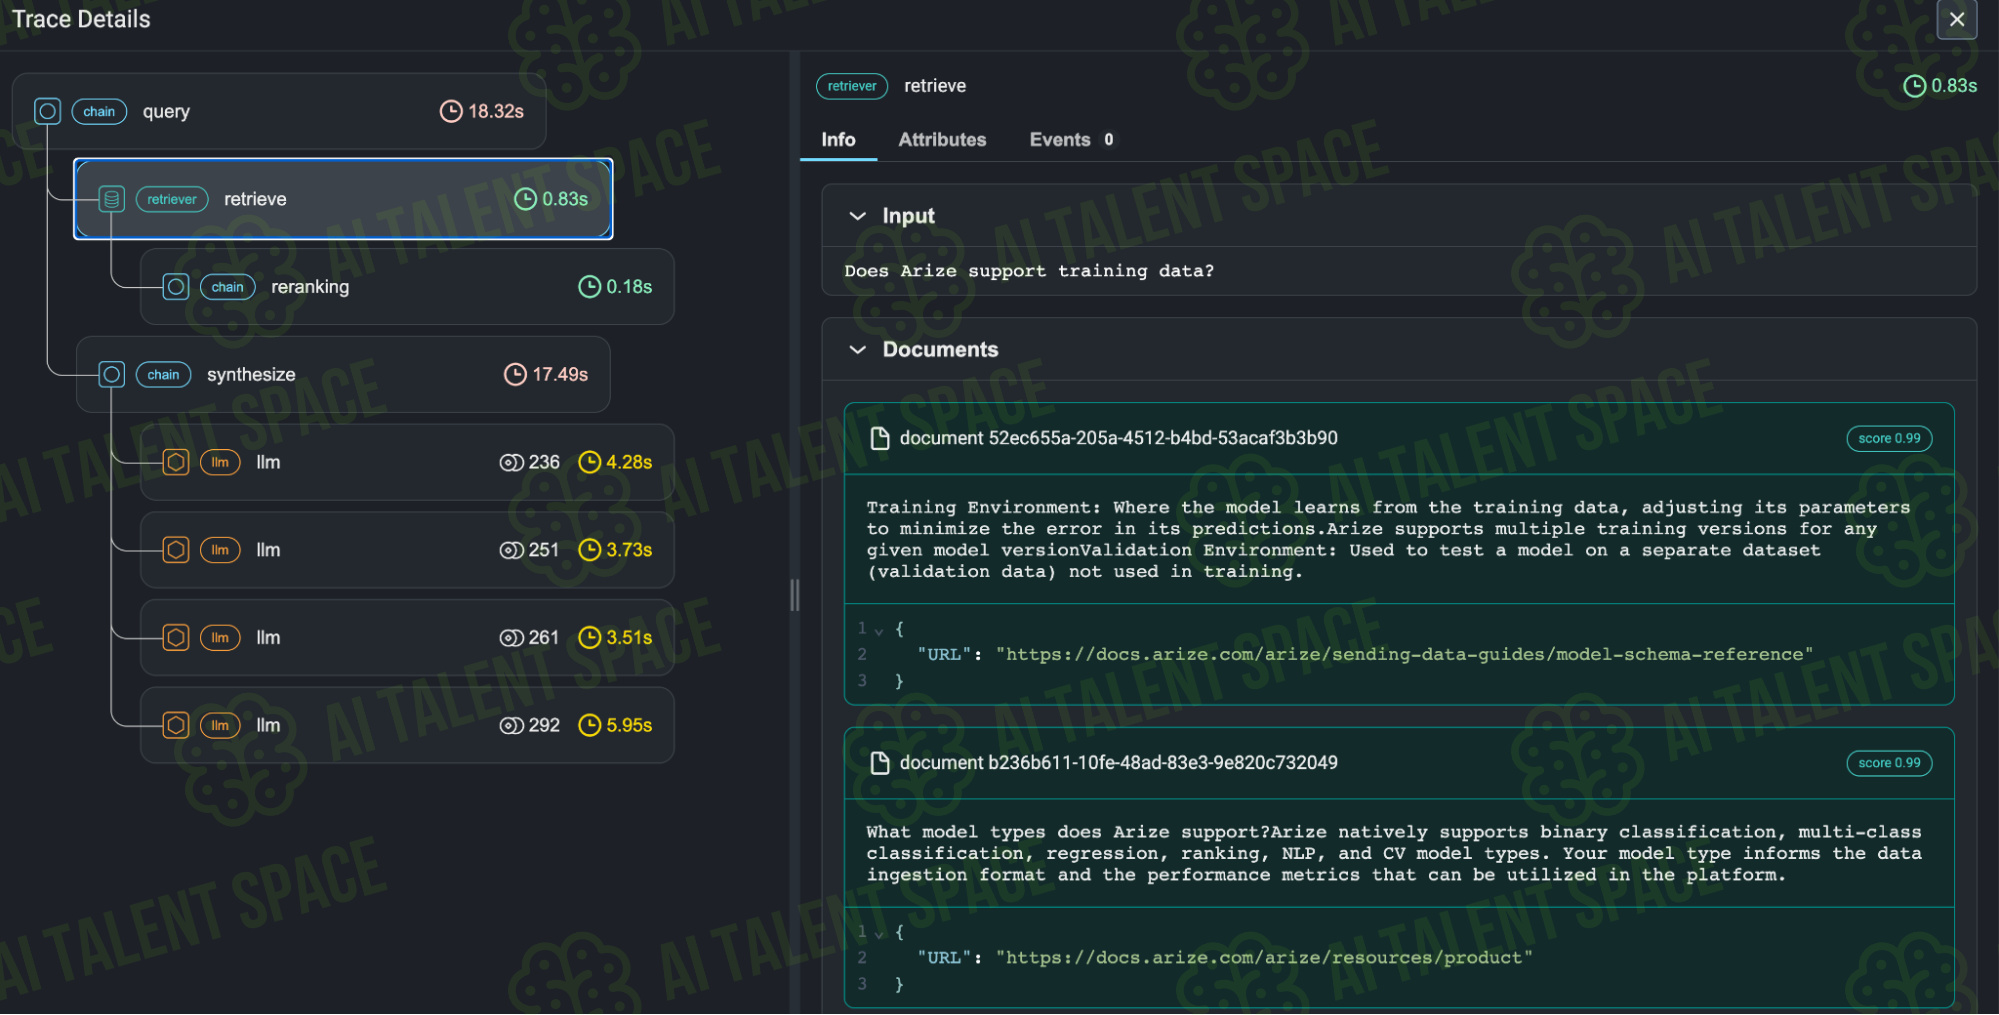Click the chain badge in the synthesize row
Image resolution: width=1999 pixels, height=1015 pixels.
(x=163, y=375)
